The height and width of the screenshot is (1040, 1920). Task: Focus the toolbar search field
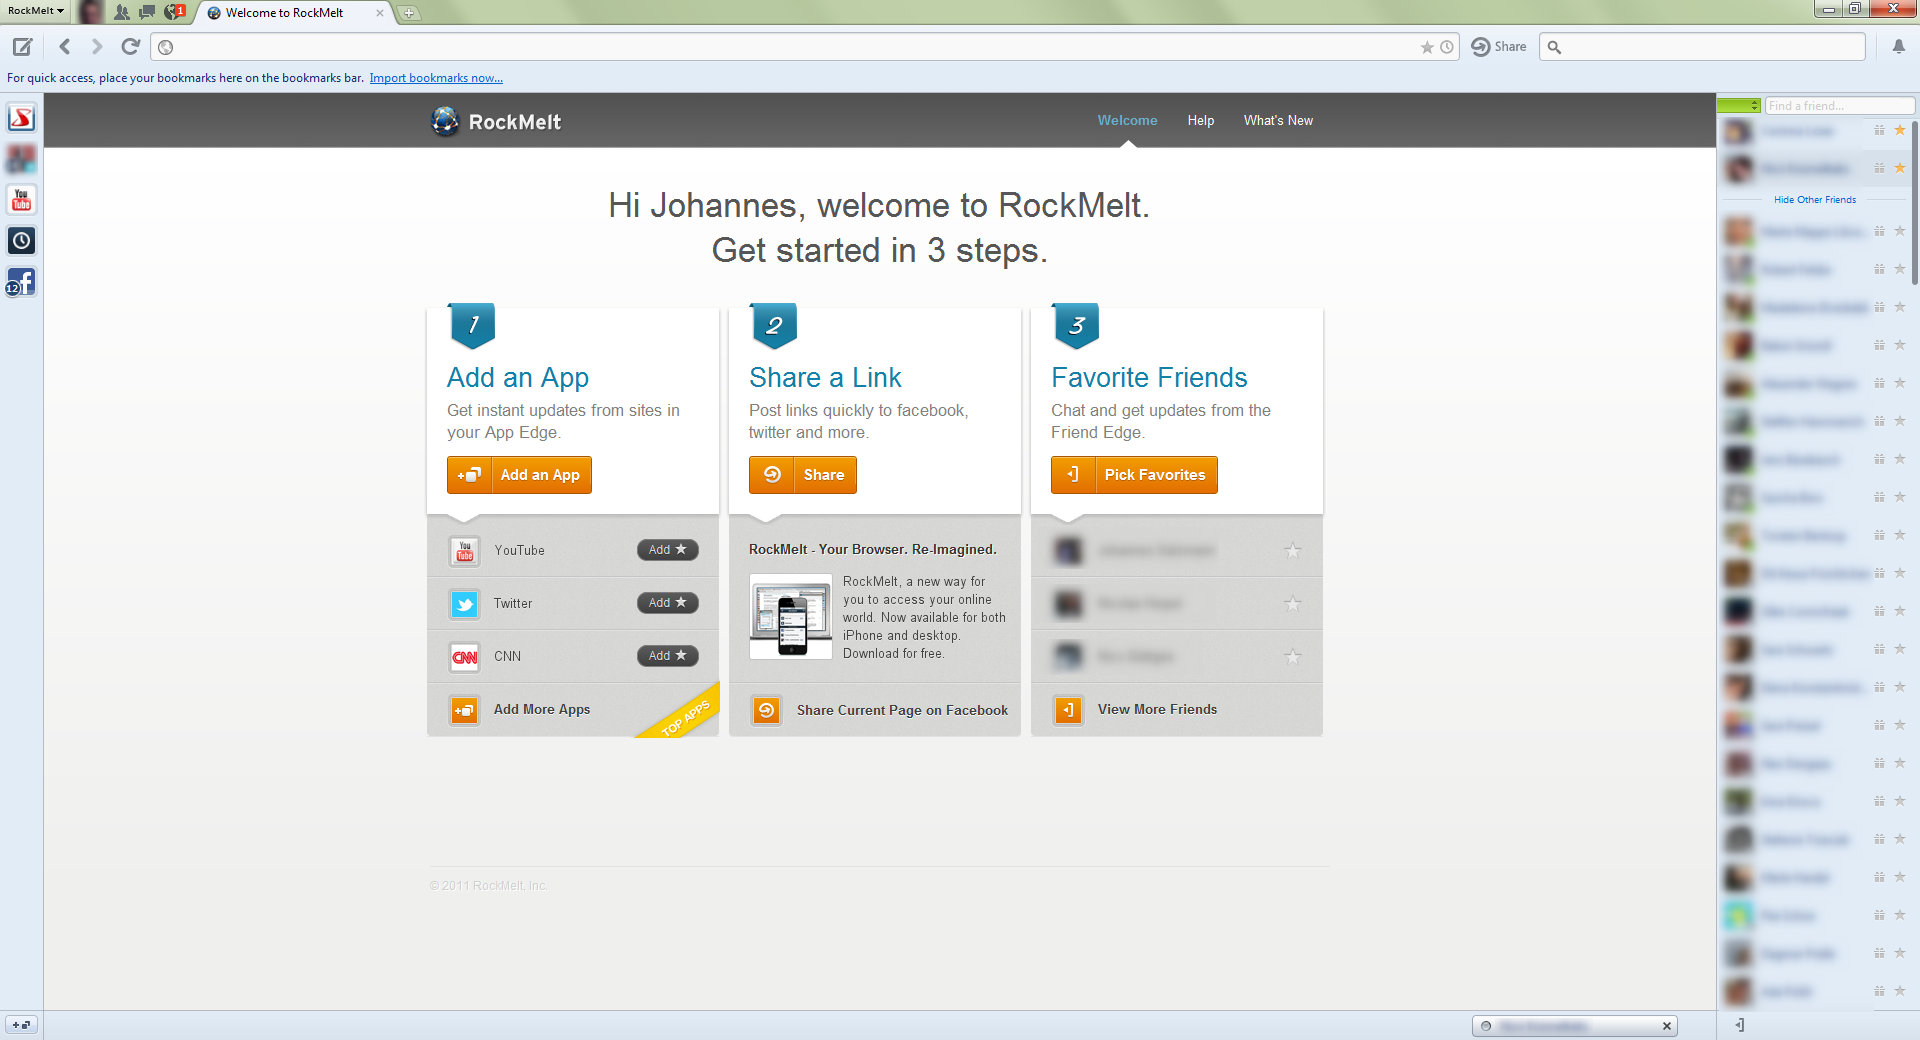[1702, 47]
